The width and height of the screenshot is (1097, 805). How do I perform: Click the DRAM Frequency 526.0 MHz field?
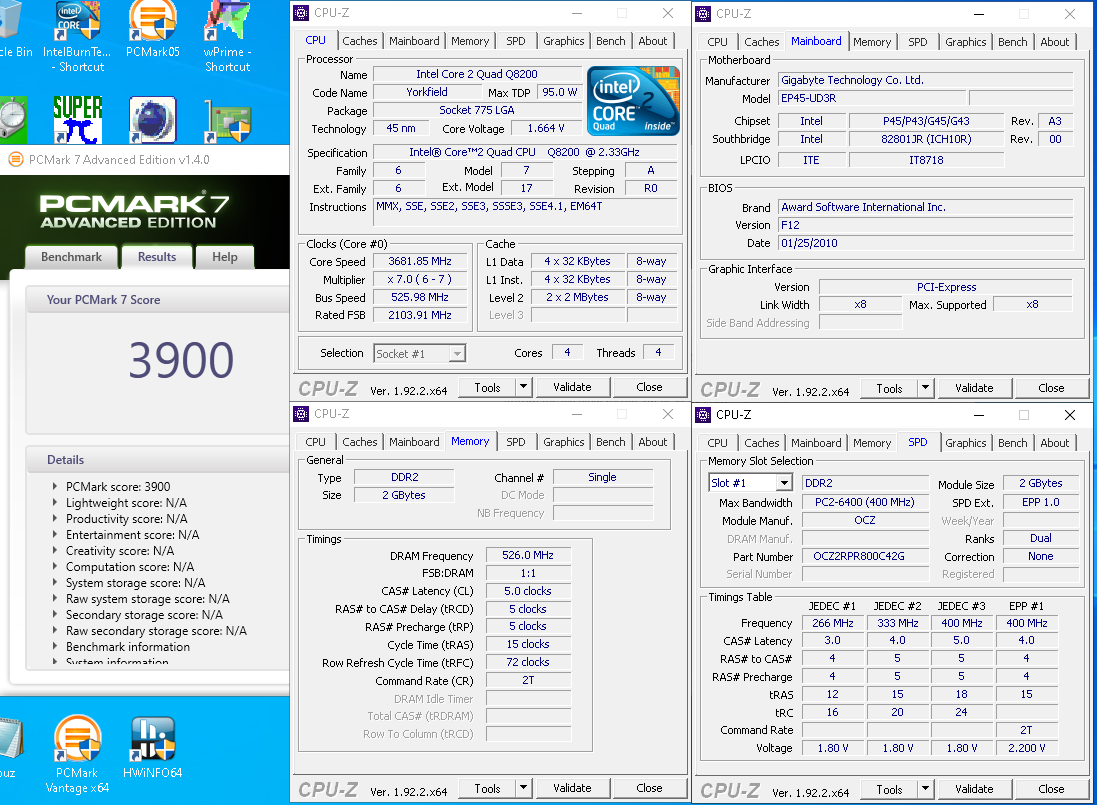pyautogui.click(x=528, y=555)
